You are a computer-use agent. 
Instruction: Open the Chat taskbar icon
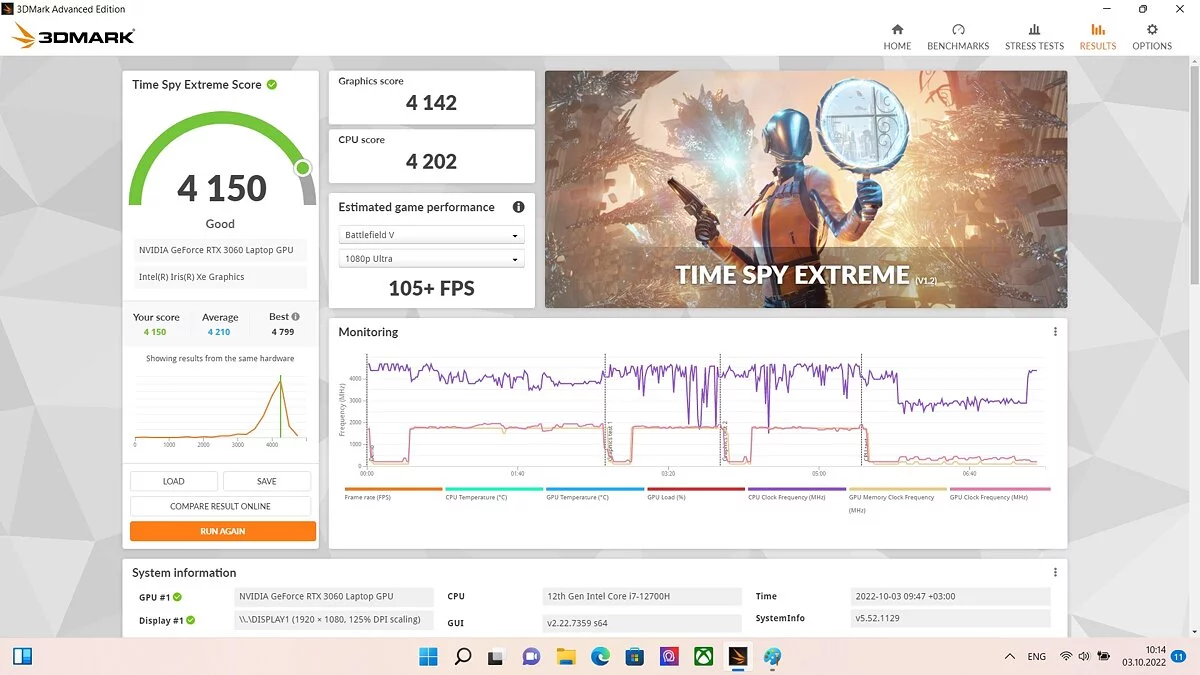(x=531, y=657)
